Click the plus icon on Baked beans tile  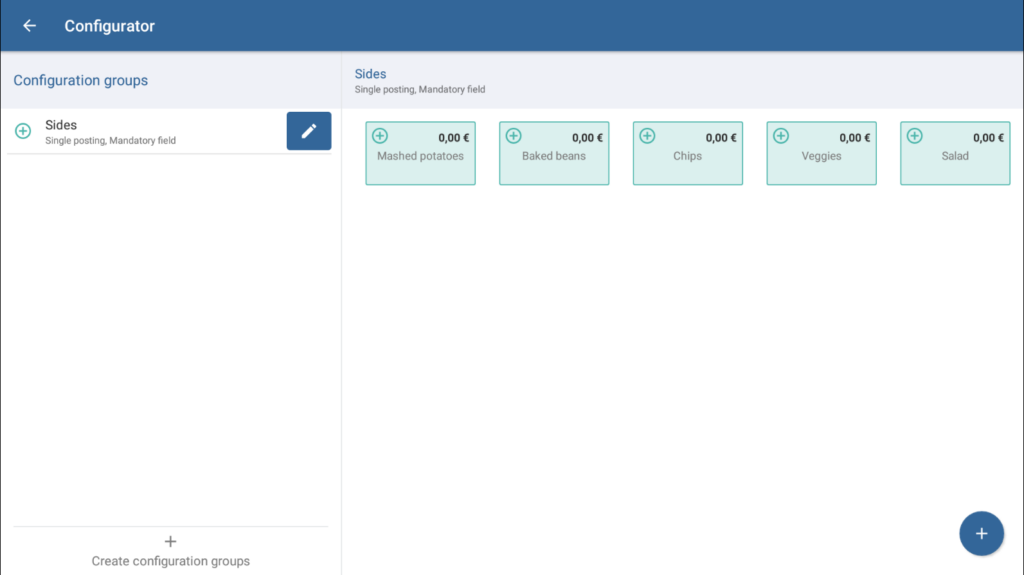pos(513,136)
